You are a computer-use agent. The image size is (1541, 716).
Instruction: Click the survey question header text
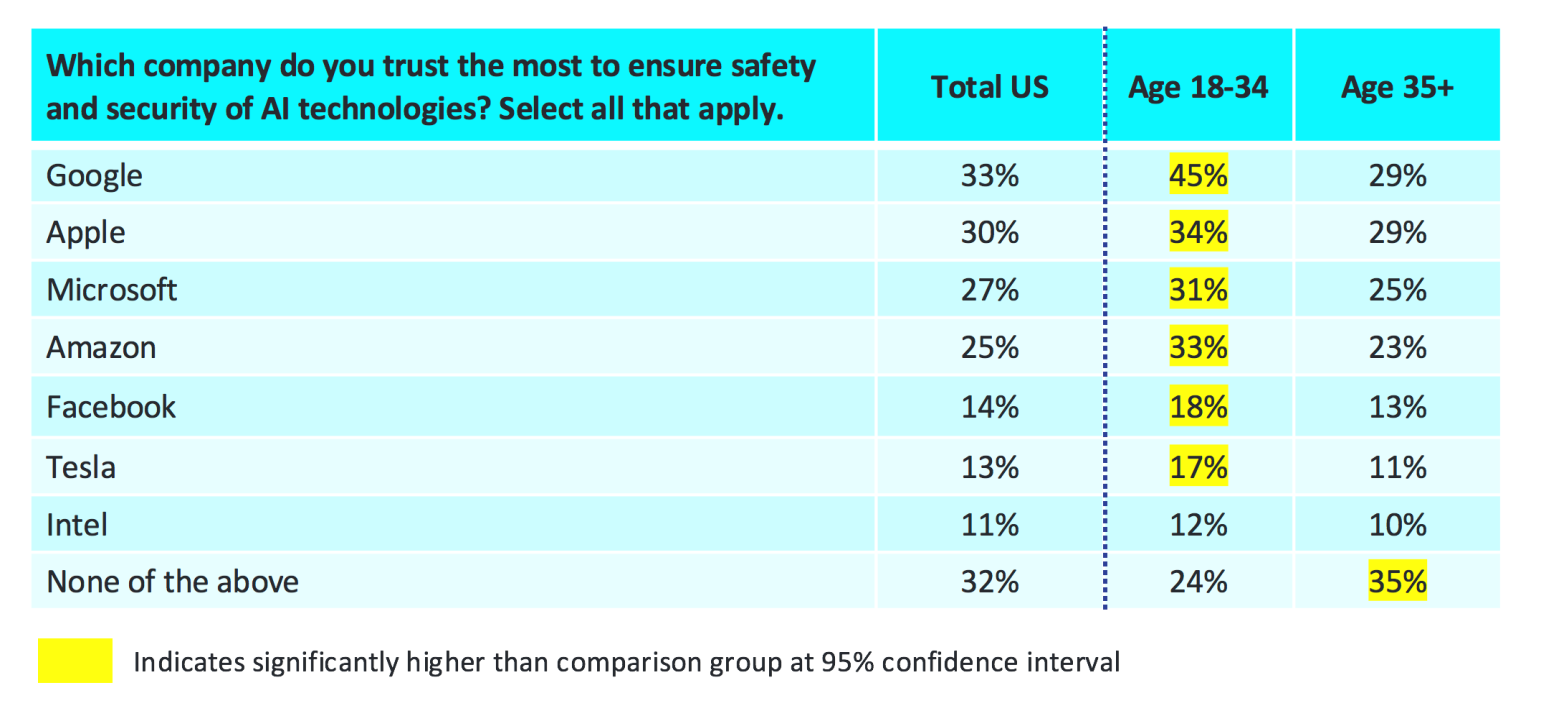coord(431,87)
